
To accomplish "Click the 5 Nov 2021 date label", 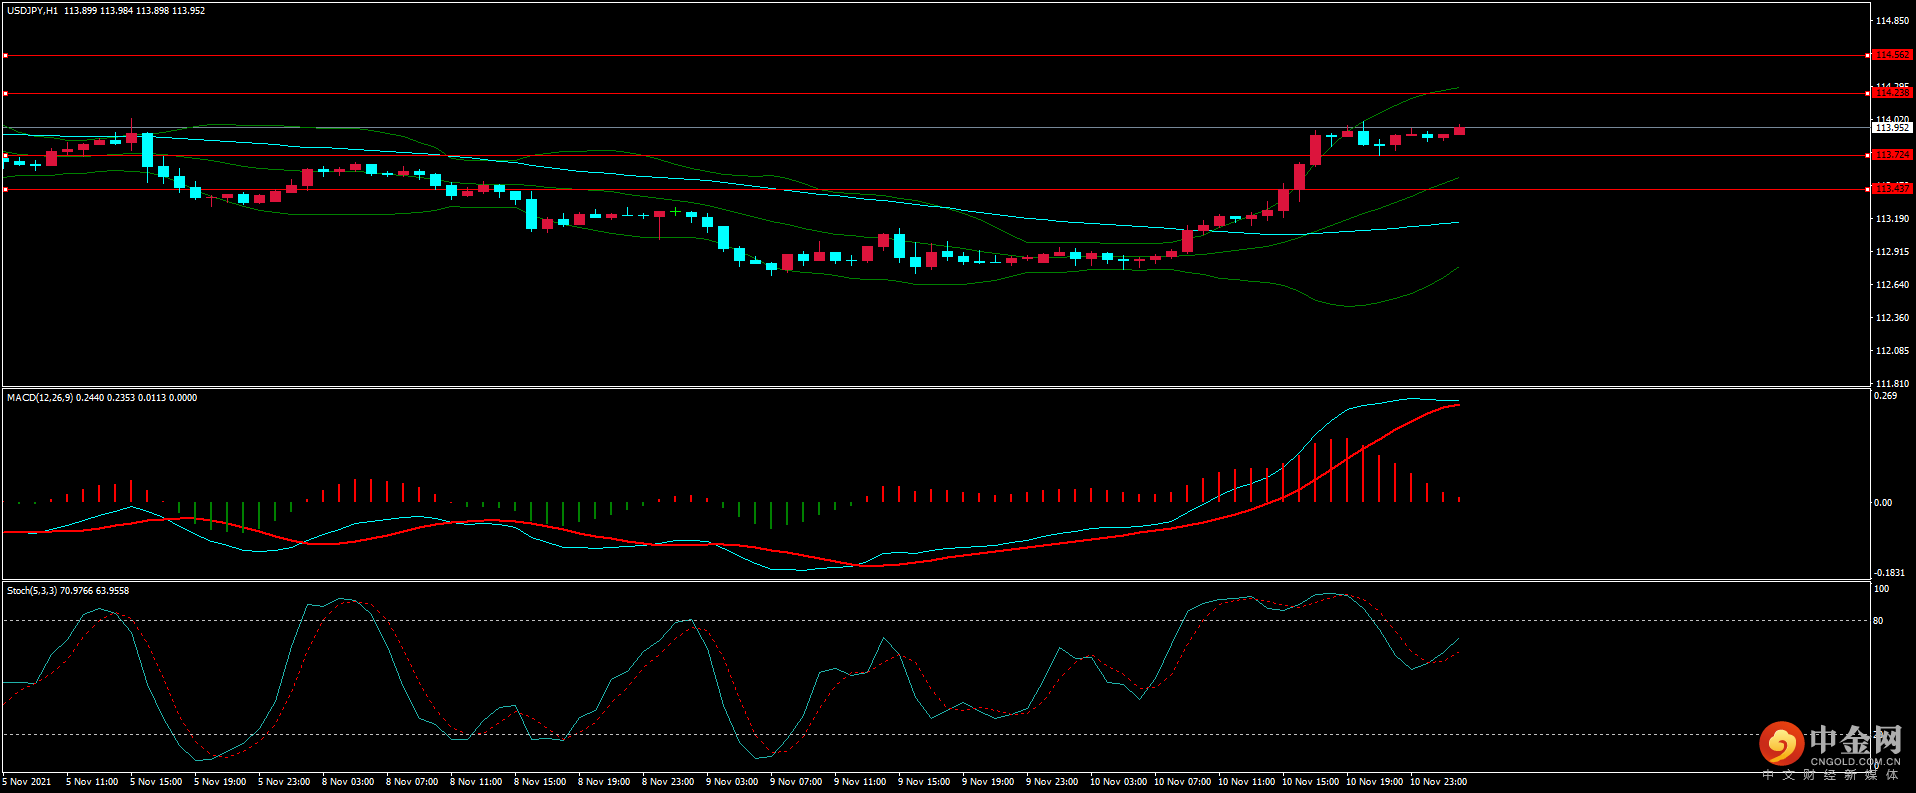I will tap(27, 782).
